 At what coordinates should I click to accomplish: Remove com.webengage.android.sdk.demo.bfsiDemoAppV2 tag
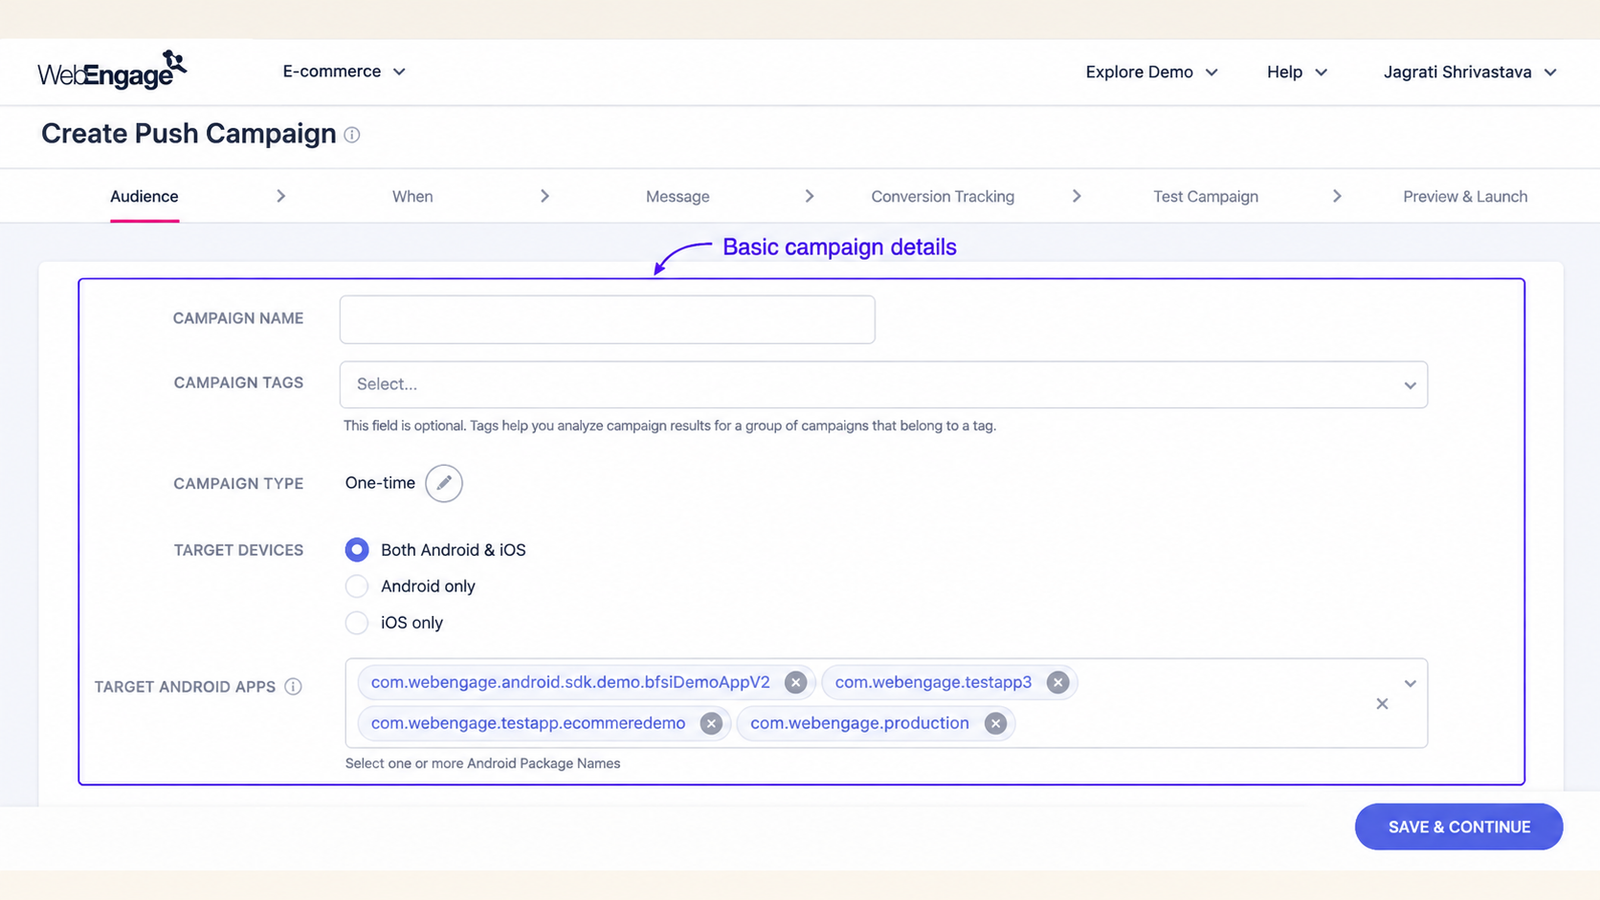tap(796, 683)
